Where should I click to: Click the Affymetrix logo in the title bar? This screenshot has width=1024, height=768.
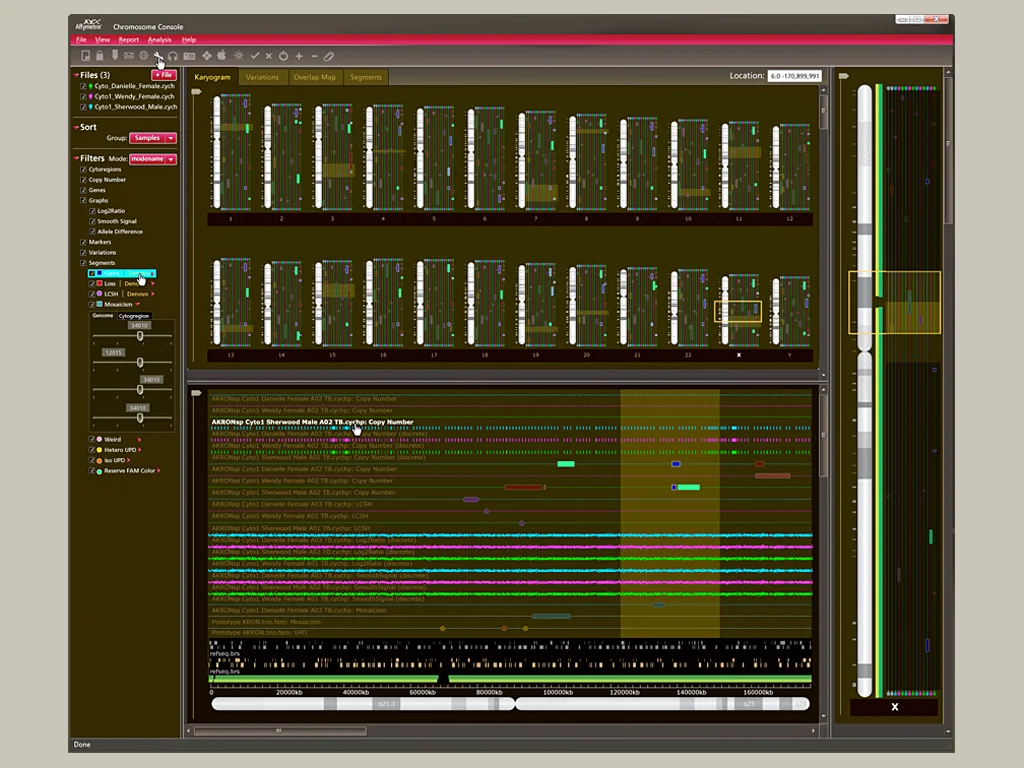(x=88, y=25)
